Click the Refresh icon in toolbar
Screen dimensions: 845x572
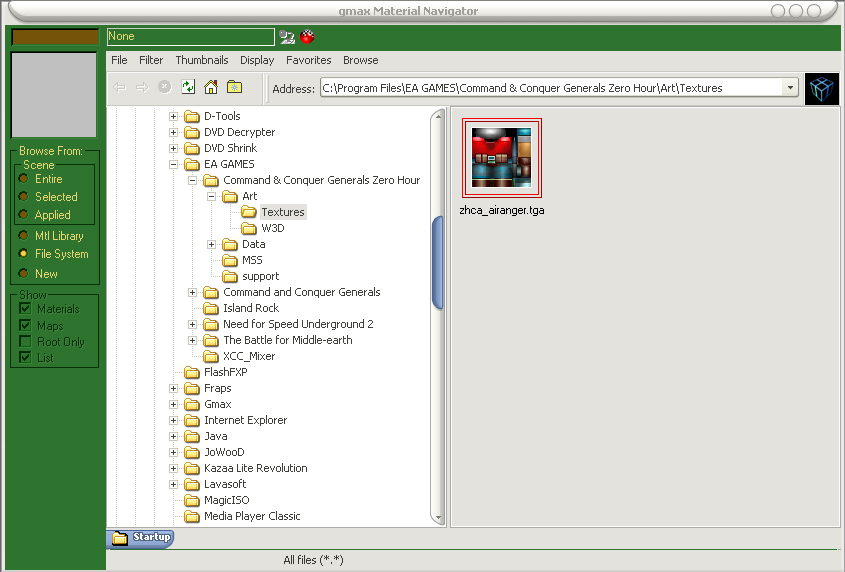pos(188,87)
